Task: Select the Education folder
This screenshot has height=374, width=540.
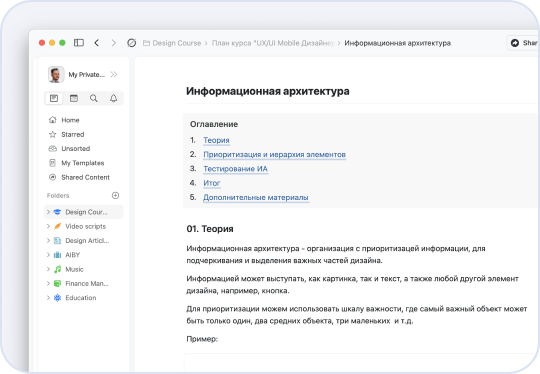Action: point(81,298)
